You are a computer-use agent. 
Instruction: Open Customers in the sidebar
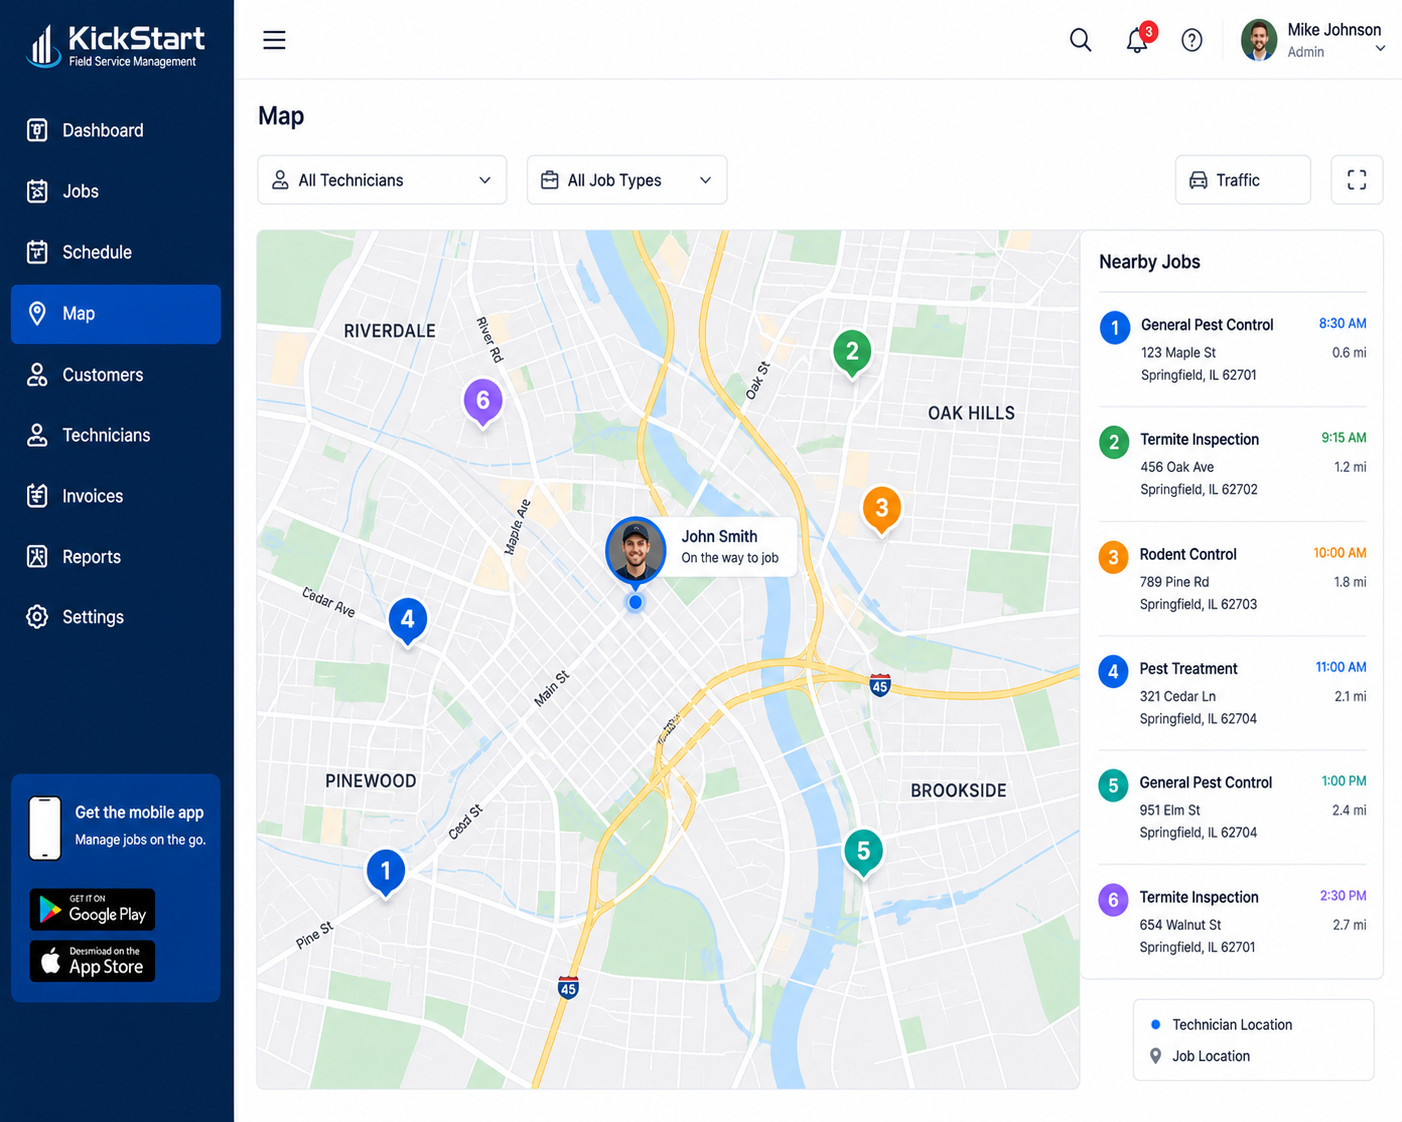(116, 375)
